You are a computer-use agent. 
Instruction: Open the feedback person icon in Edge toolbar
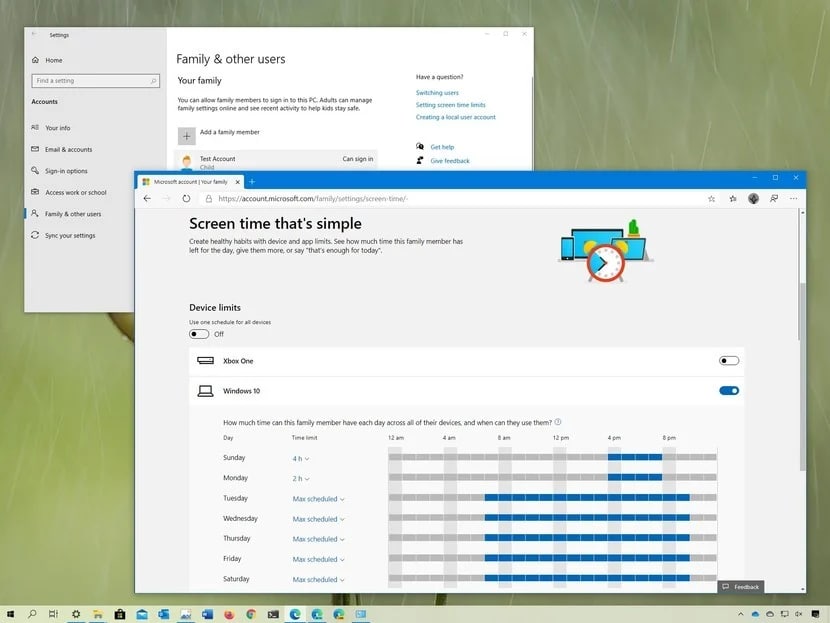774,198
